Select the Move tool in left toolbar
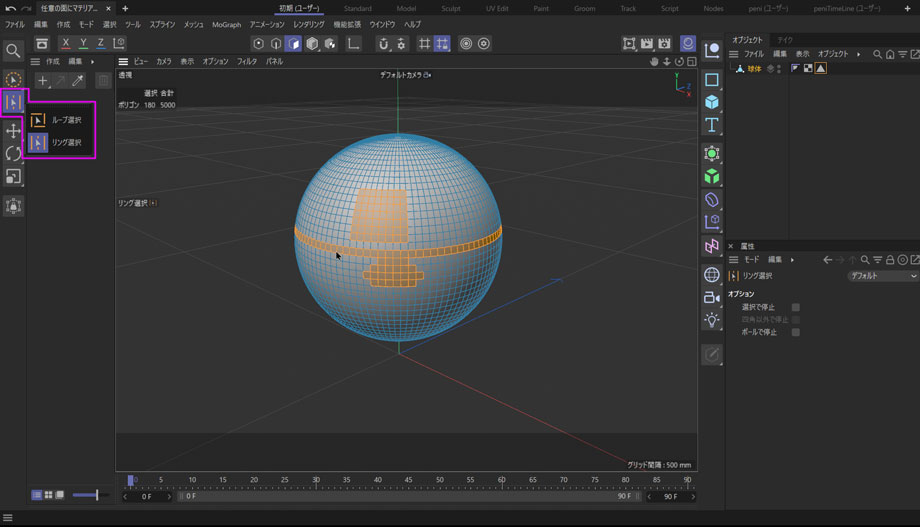 pyautogui.click(x=13, y=131)
